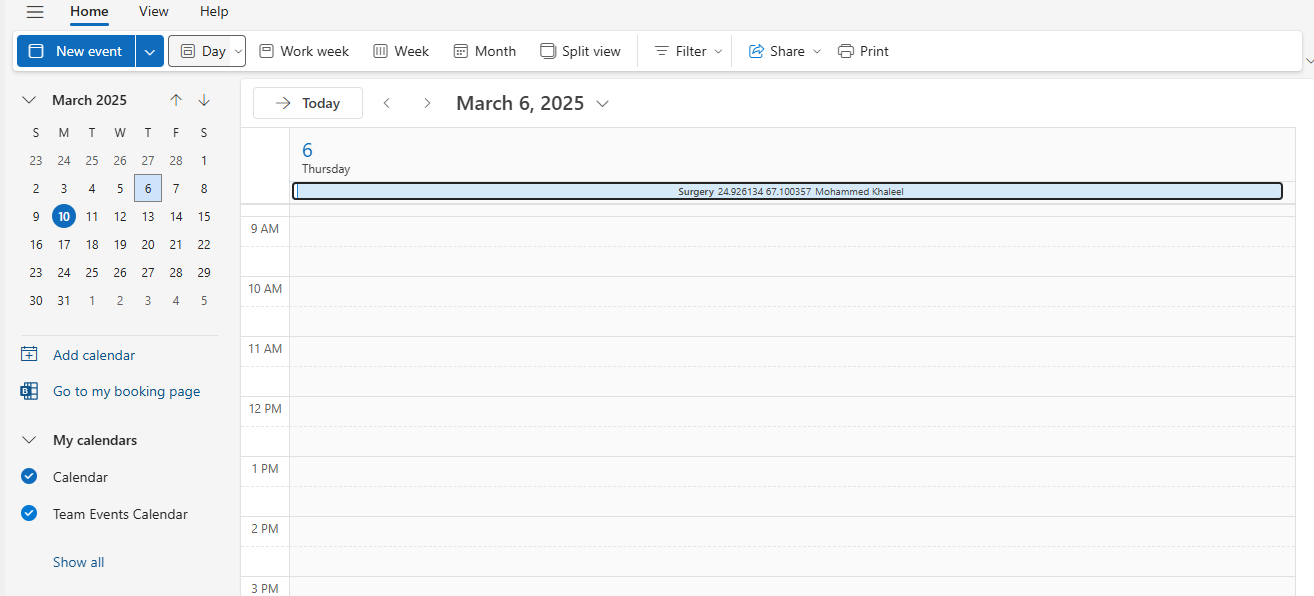This screenshot has width=1314, height=596.
Task: Select March 10 in mini calendar
Action: (64, 216)
